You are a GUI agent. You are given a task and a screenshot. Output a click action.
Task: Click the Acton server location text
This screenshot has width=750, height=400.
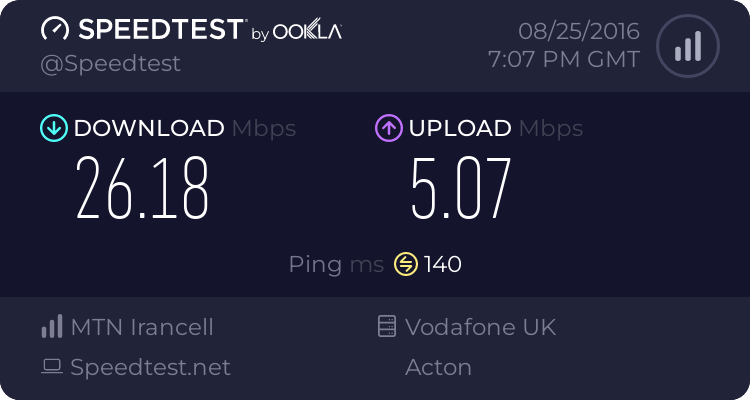click(438, 367)
